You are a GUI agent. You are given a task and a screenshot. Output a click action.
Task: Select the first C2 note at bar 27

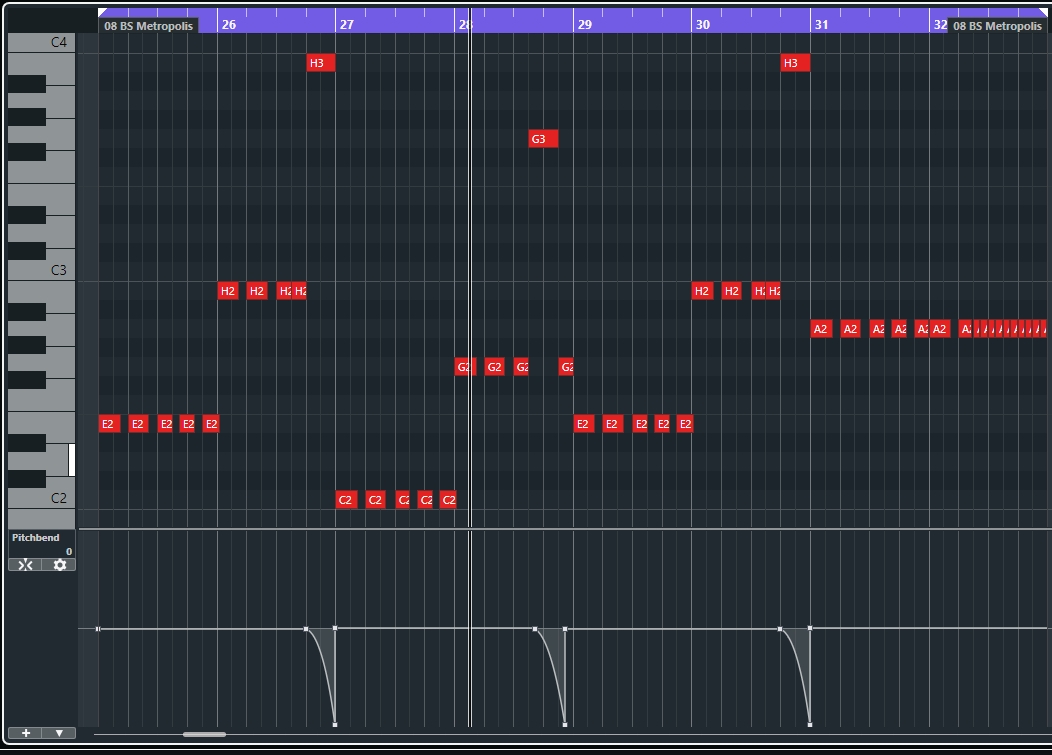(x=346, y=500)
